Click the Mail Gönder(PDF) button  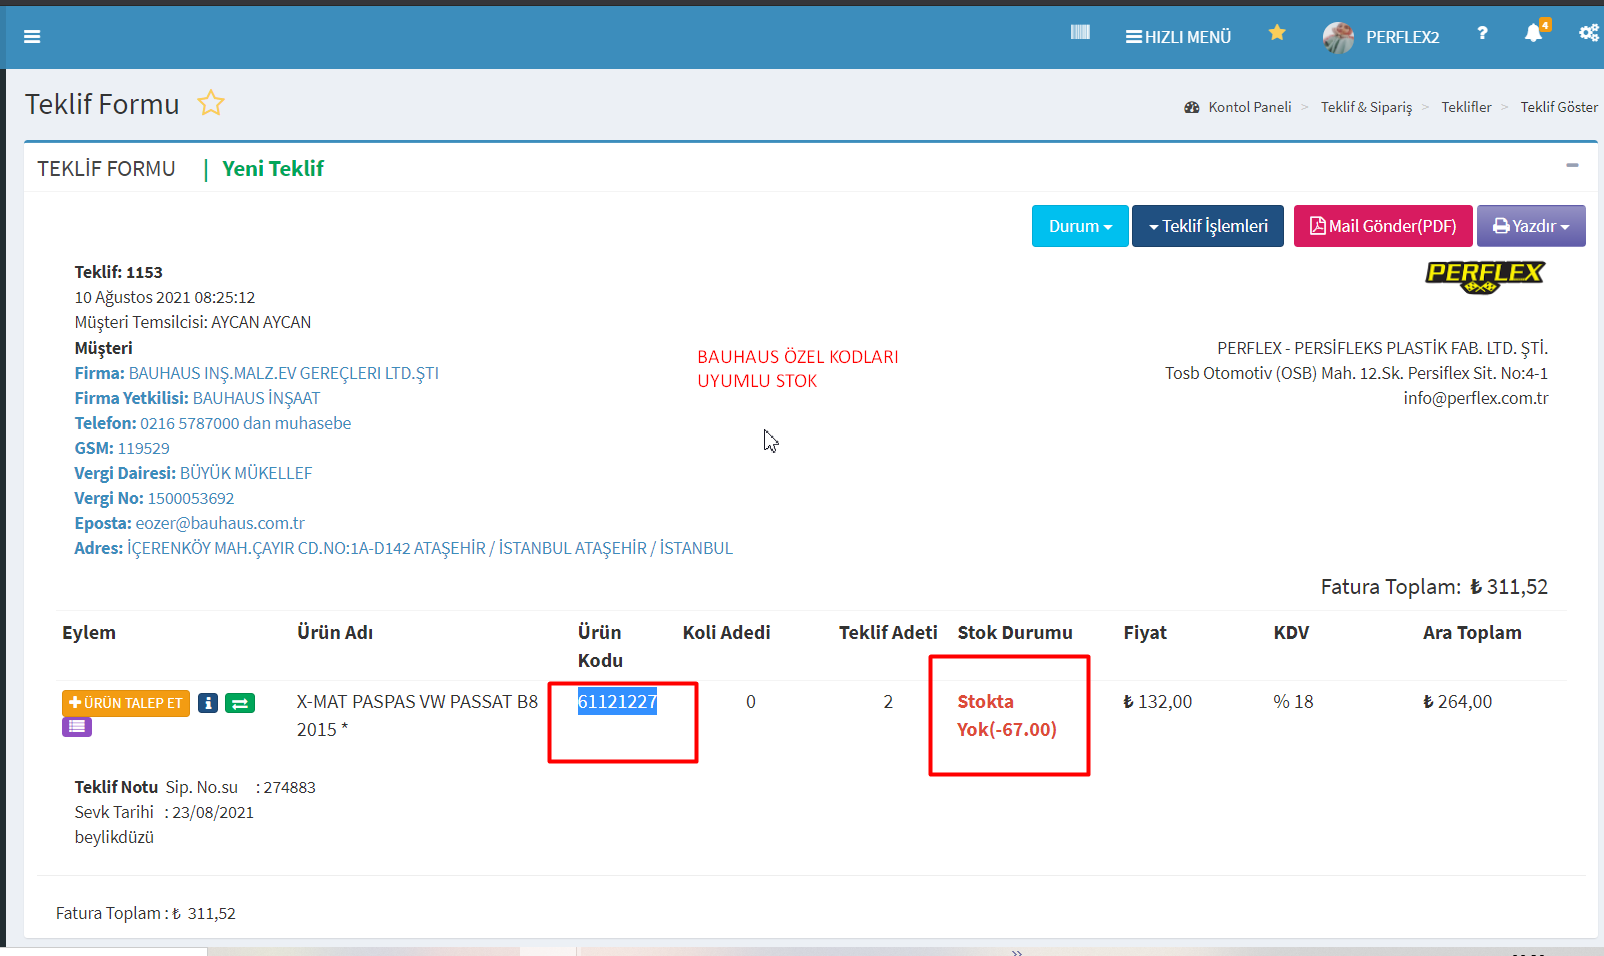(1383, 226)
